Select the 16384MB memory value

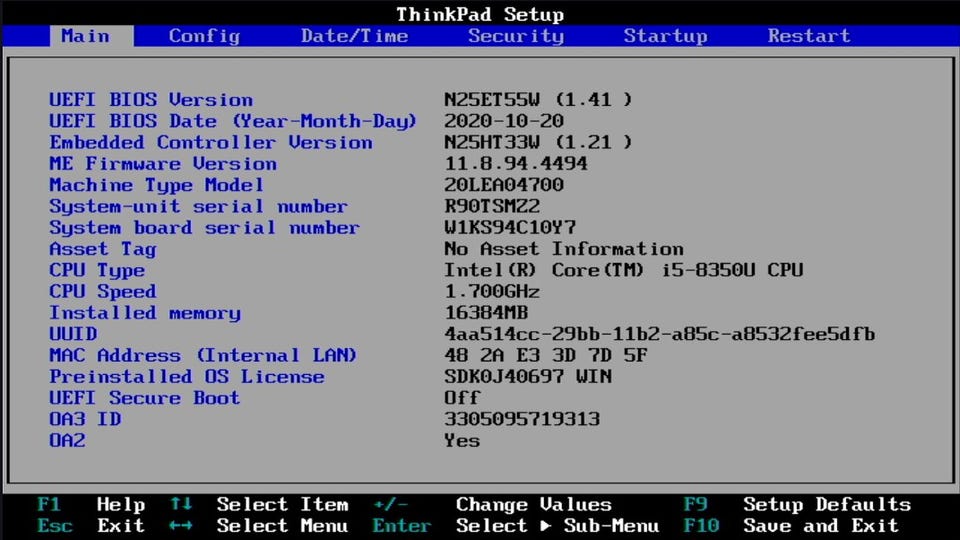tap(486, 313)
